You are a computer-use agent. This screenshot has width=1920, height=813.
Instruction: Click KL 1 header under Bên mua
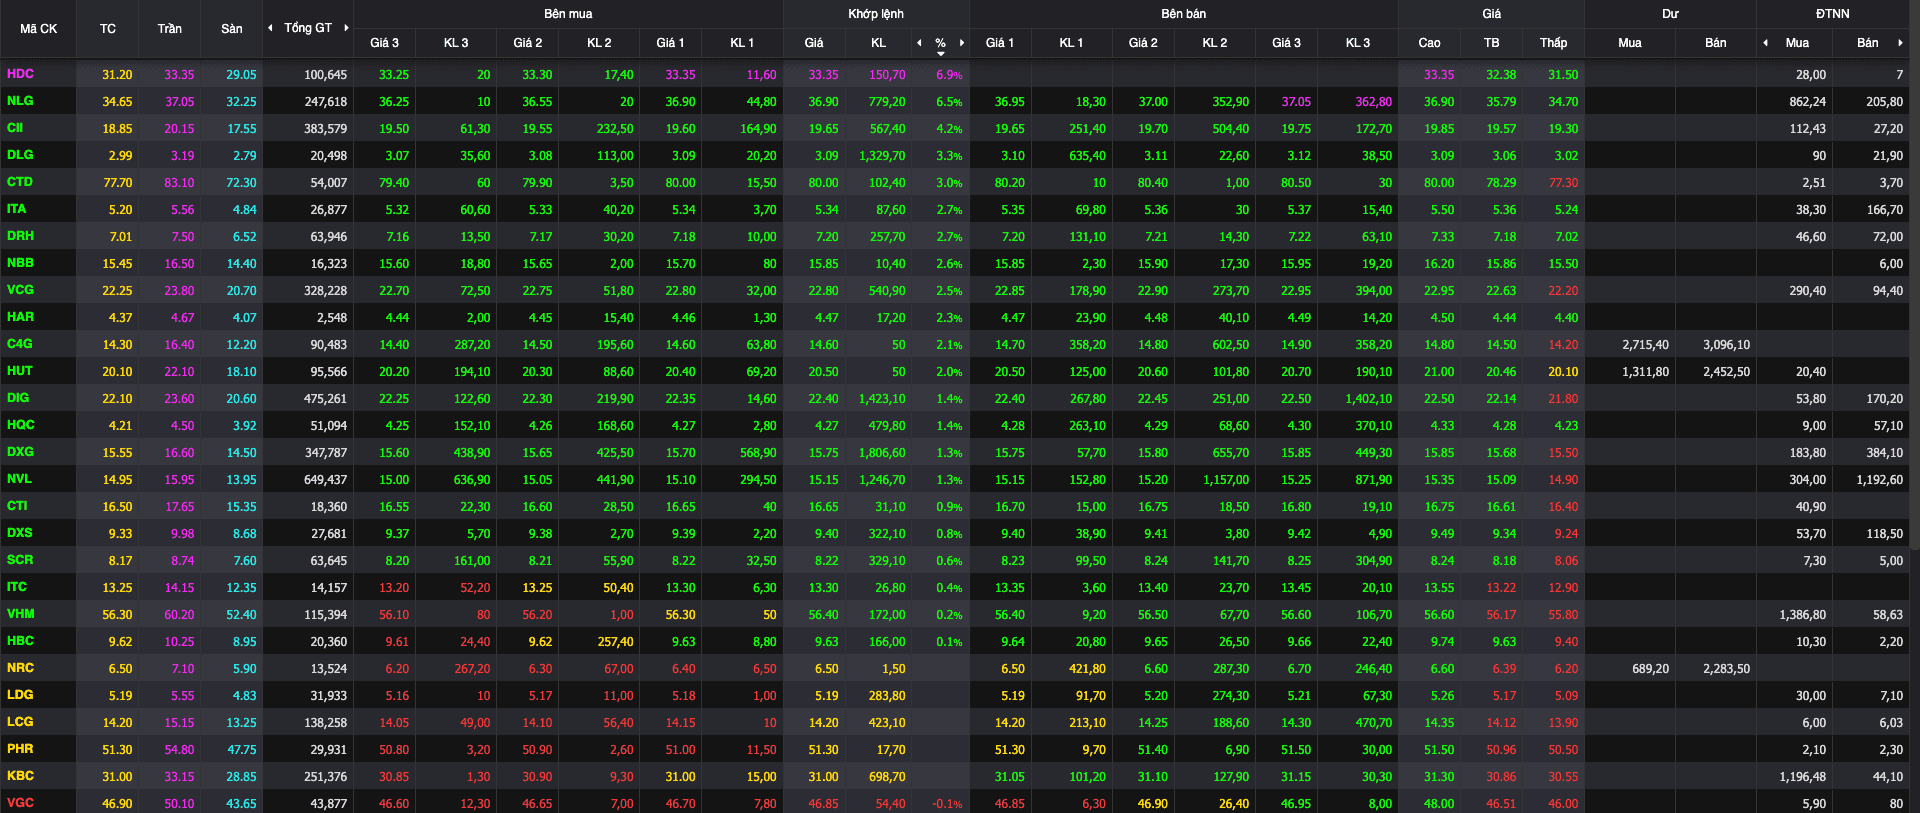pyautogui.click(x=742, y=43)
